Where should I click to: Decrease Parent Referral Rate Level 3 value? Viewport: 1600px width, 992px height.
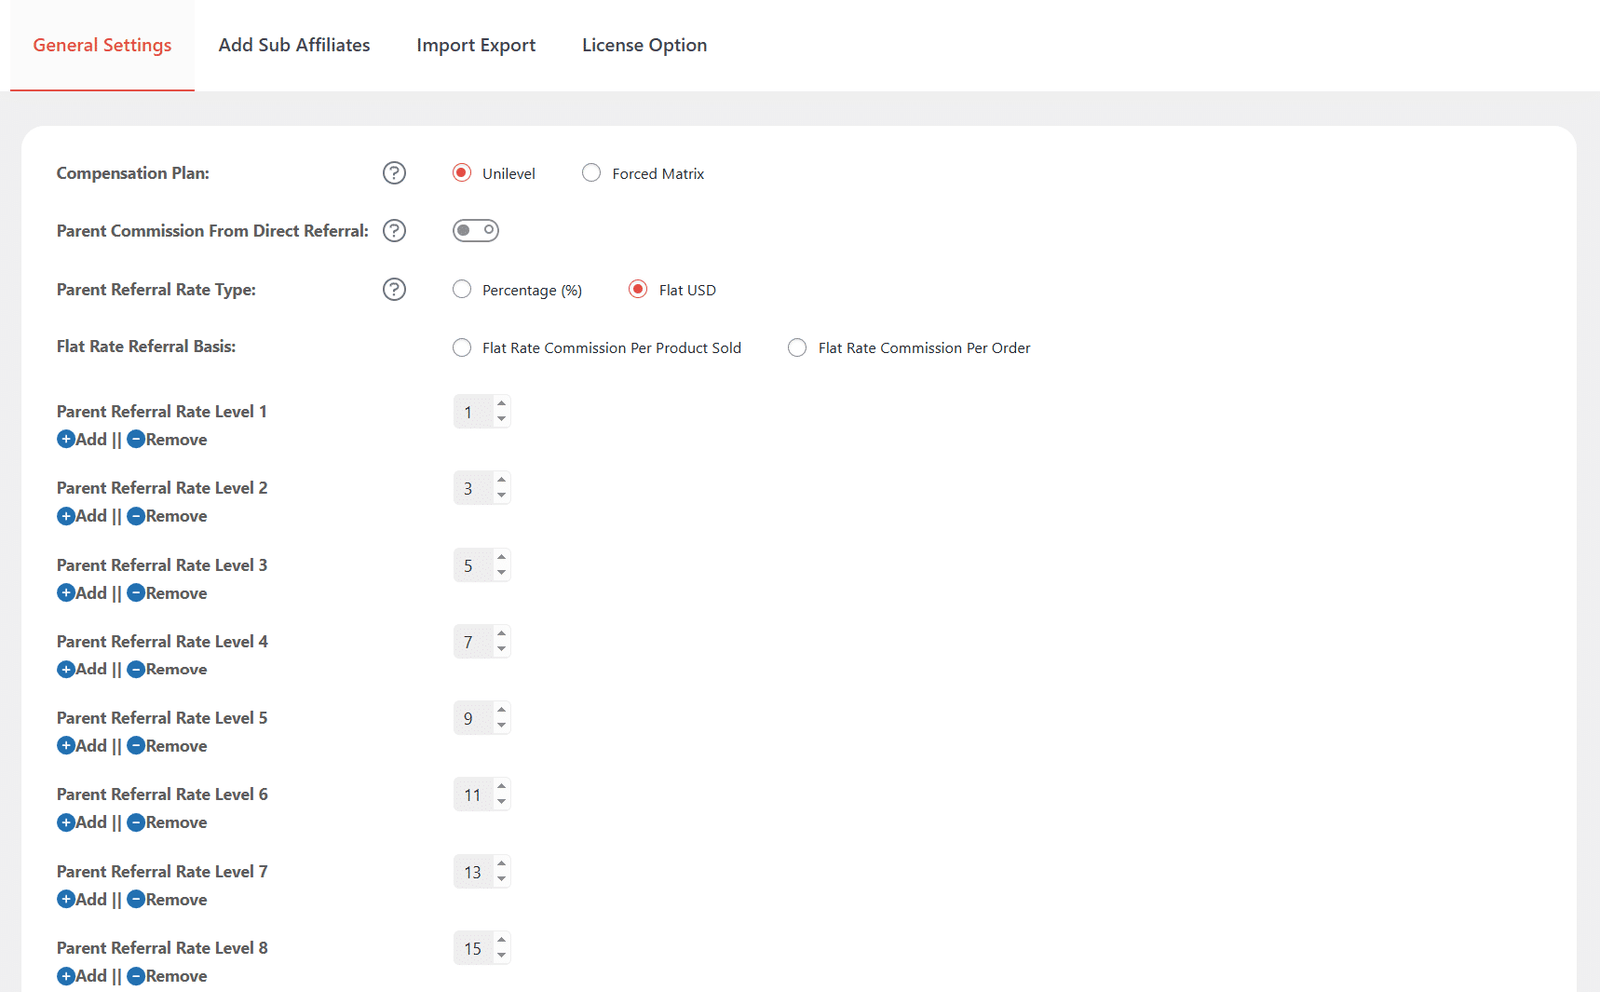pos(501,573)
